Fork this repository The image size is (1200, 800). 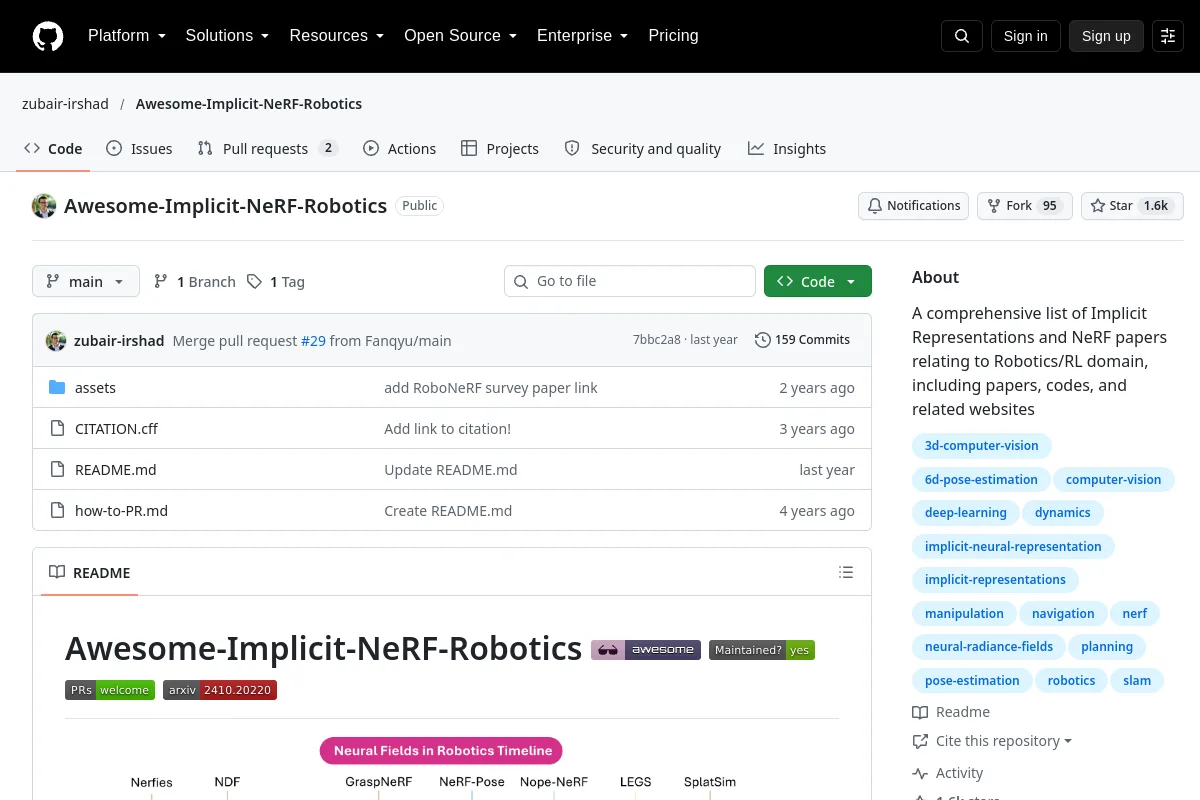tap(1024, 206)
